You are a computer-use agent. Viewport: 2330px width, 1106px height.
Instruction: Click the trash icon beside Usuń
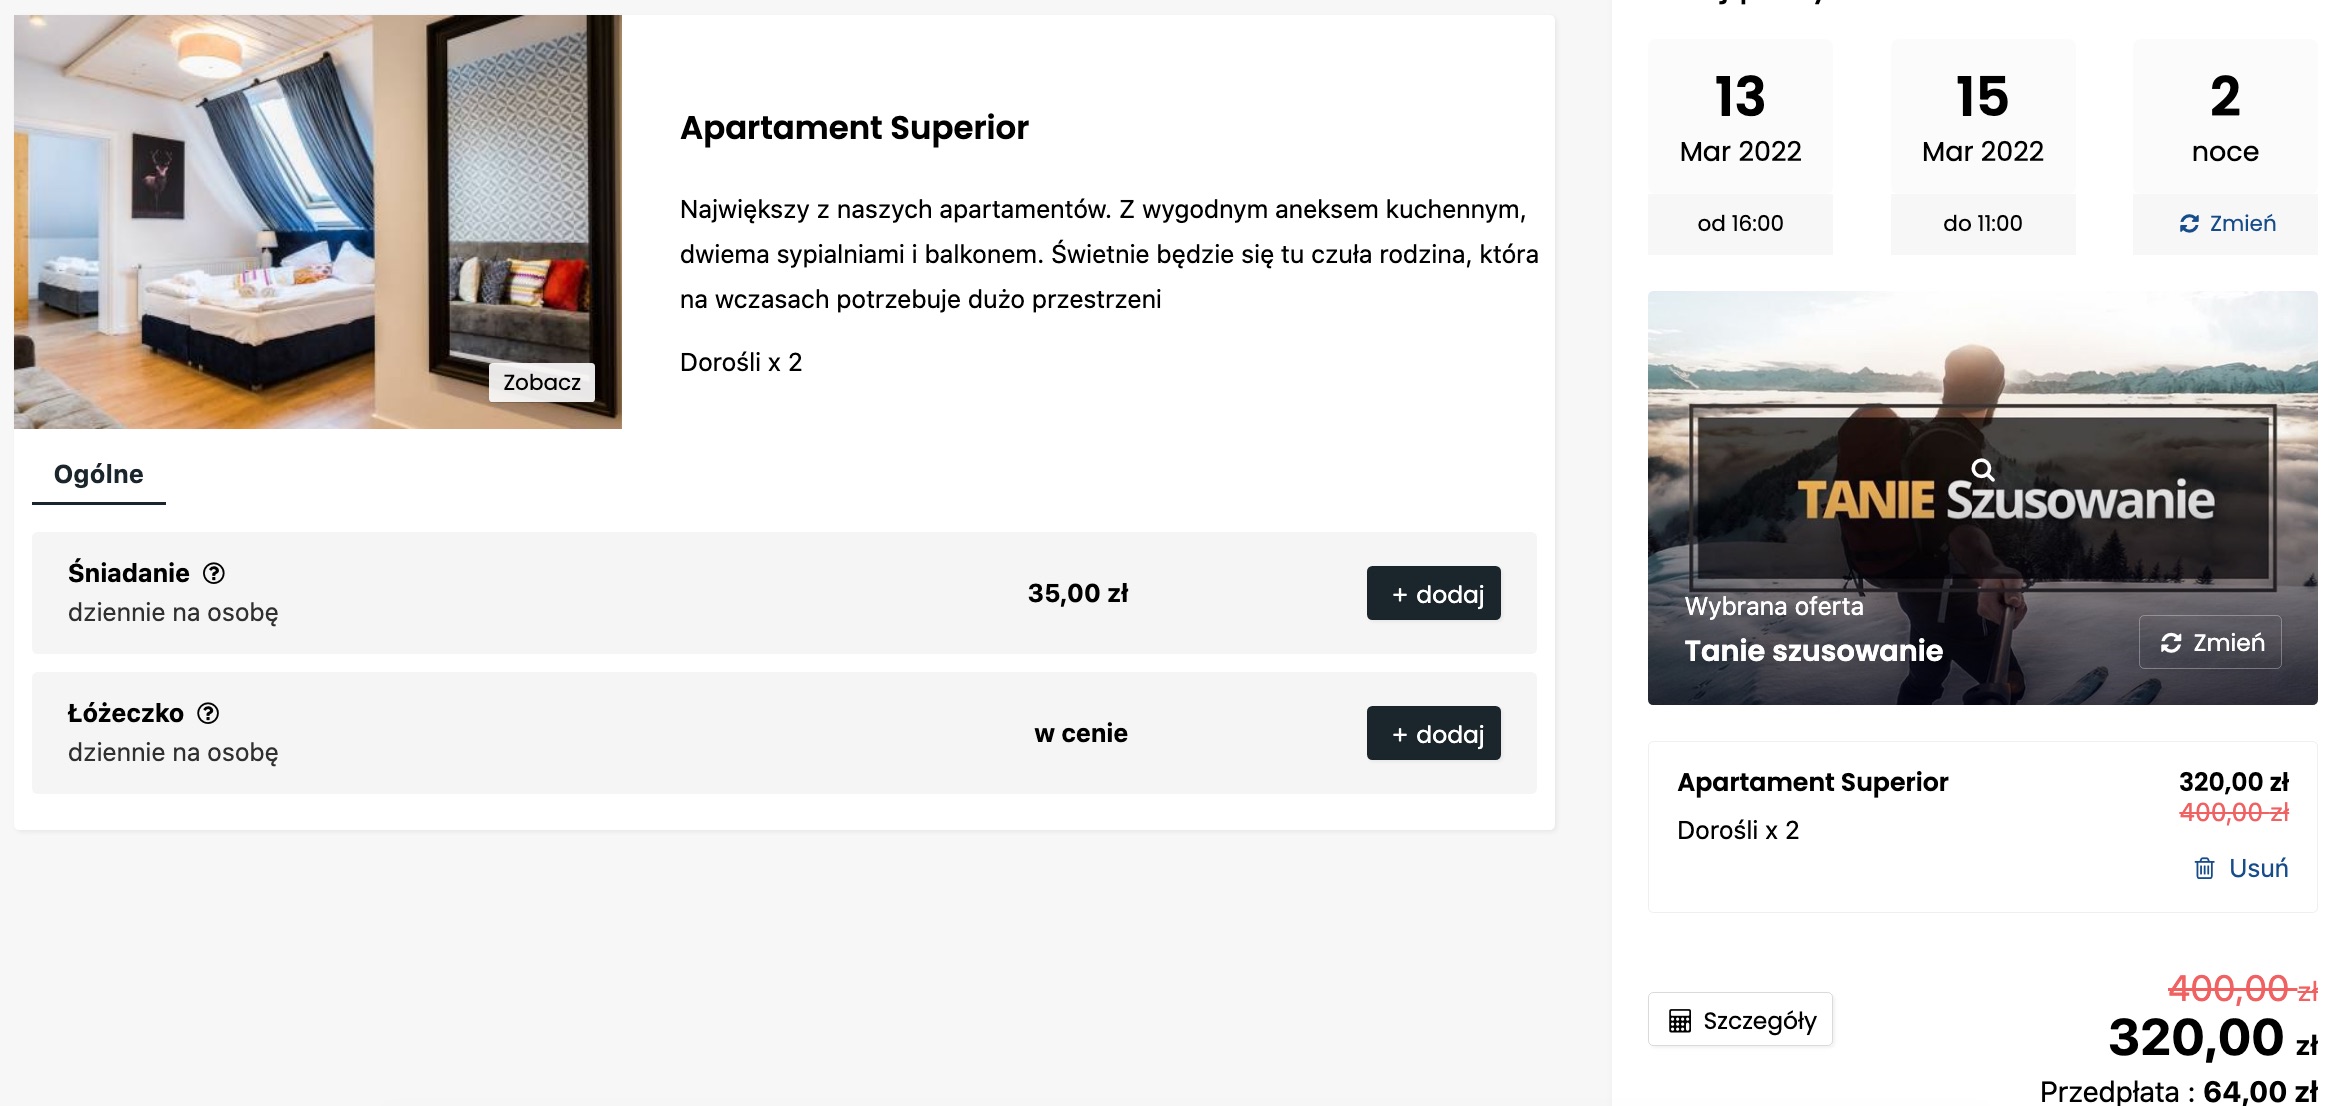coord(2204,868)
